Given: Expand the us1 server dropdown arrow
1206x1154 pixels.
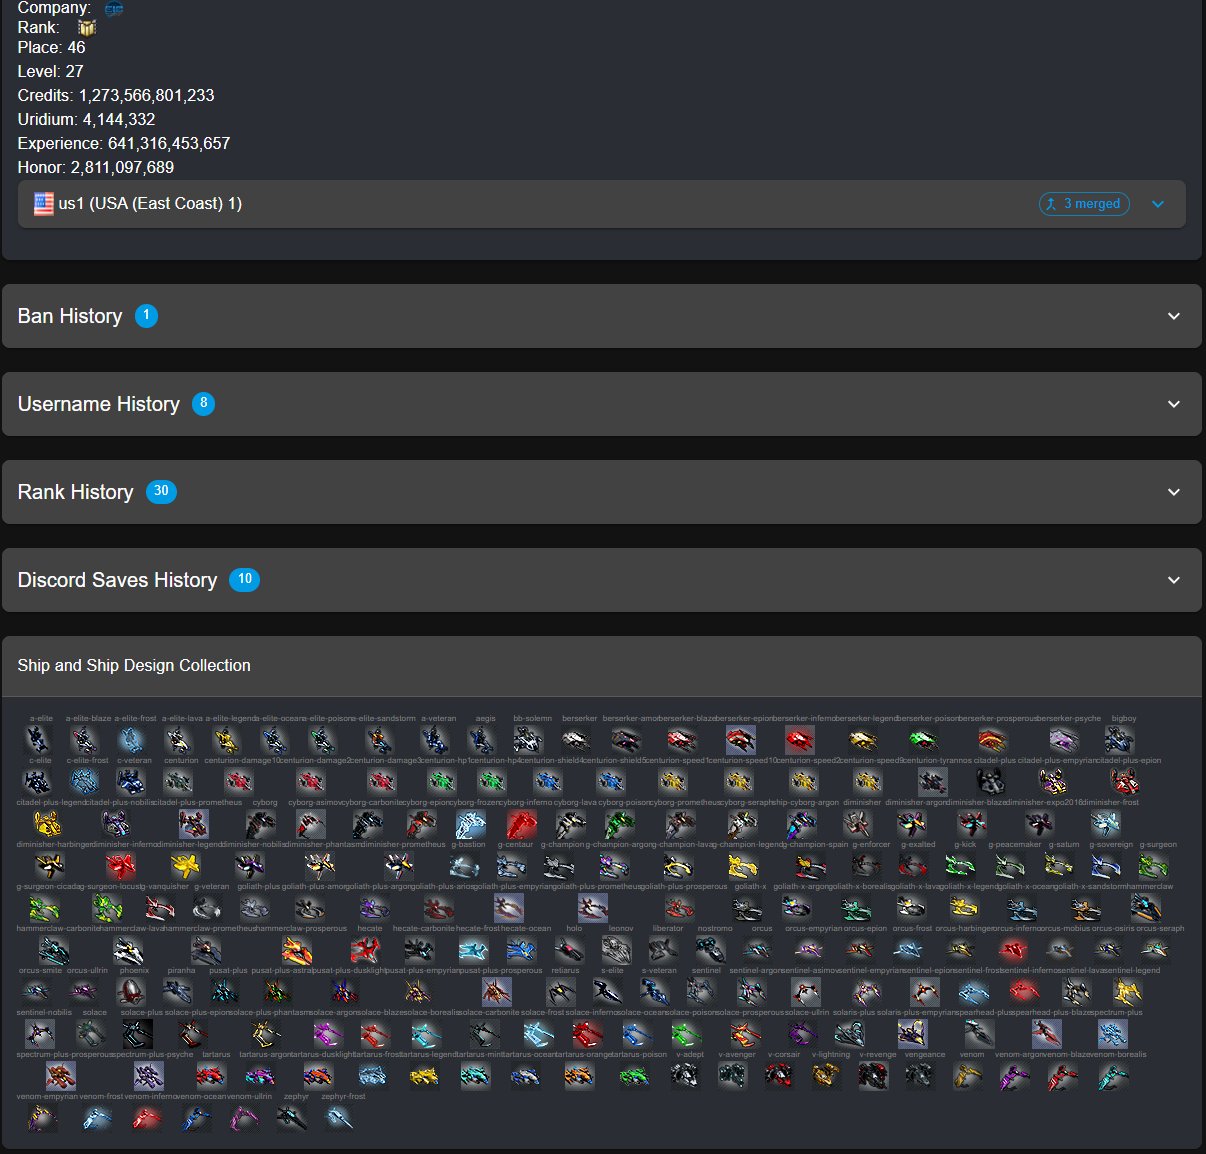Looking at the screenshot, I should [1157, 204].
